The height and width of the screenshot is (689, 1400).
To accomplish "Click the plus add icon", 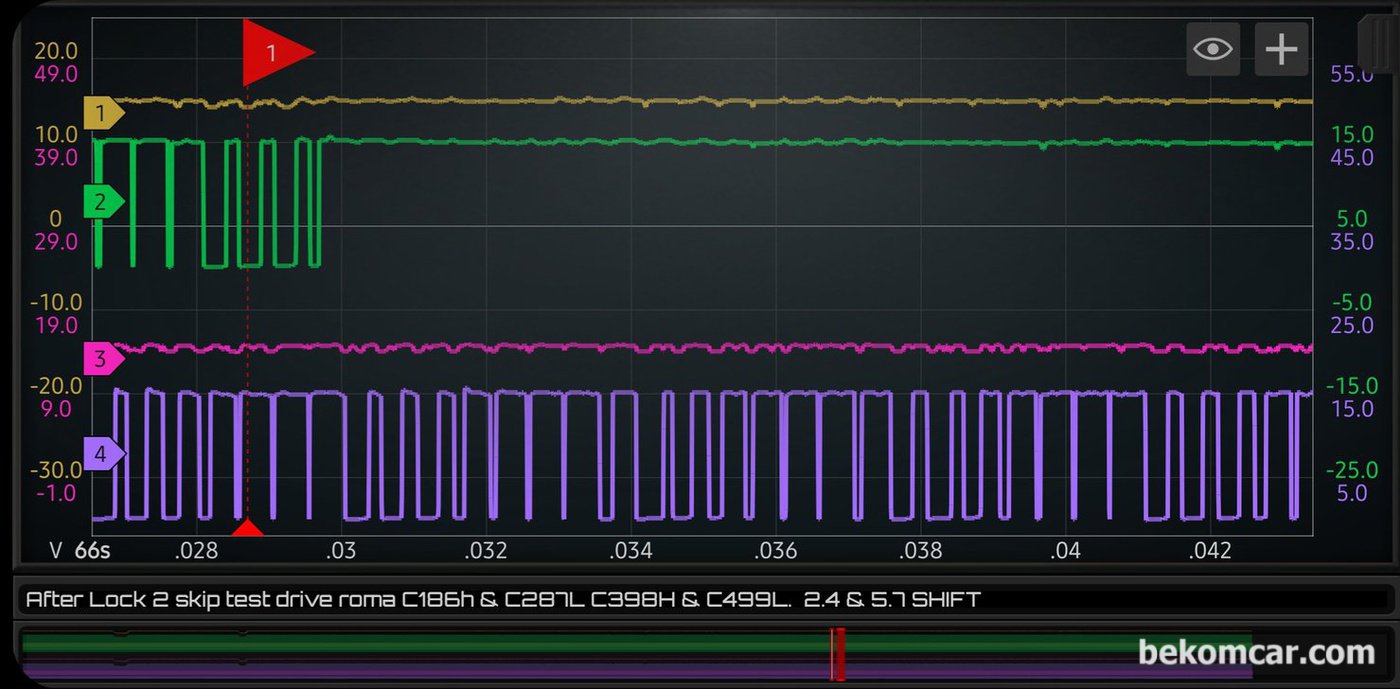I will point(1281,49).
